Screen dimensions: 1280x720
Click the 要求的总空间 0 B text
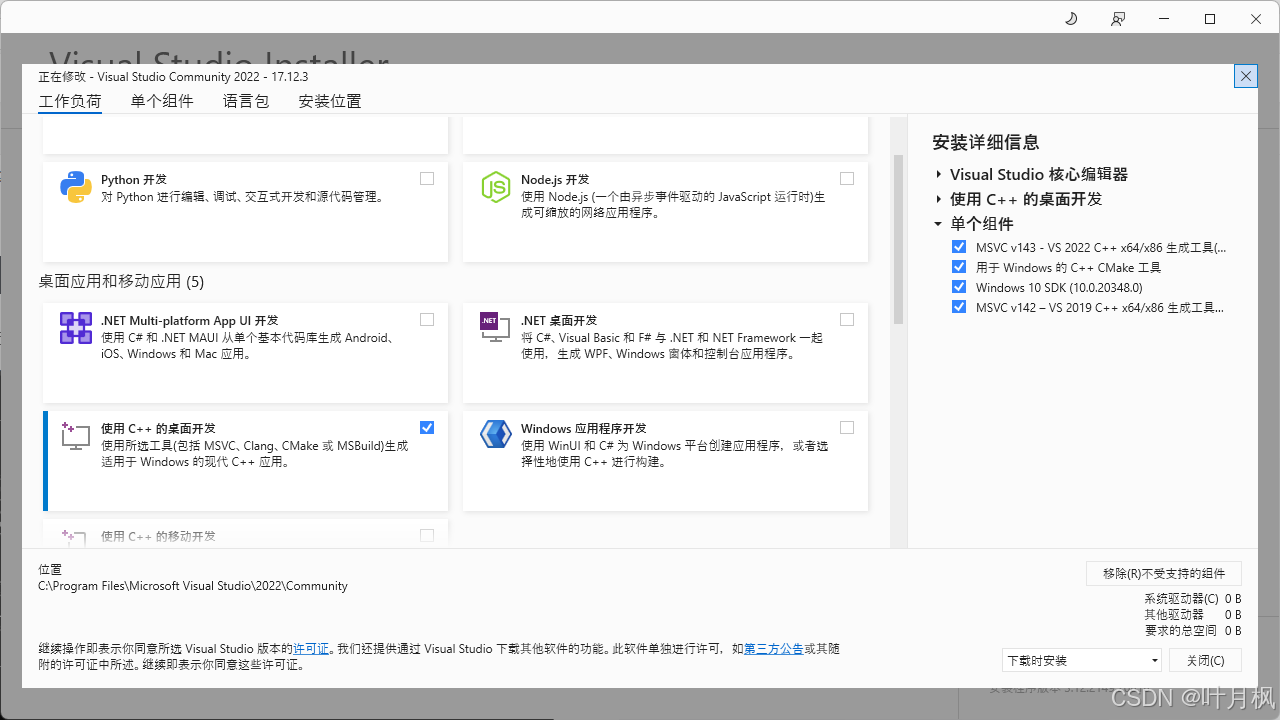tap(1192, 631)
